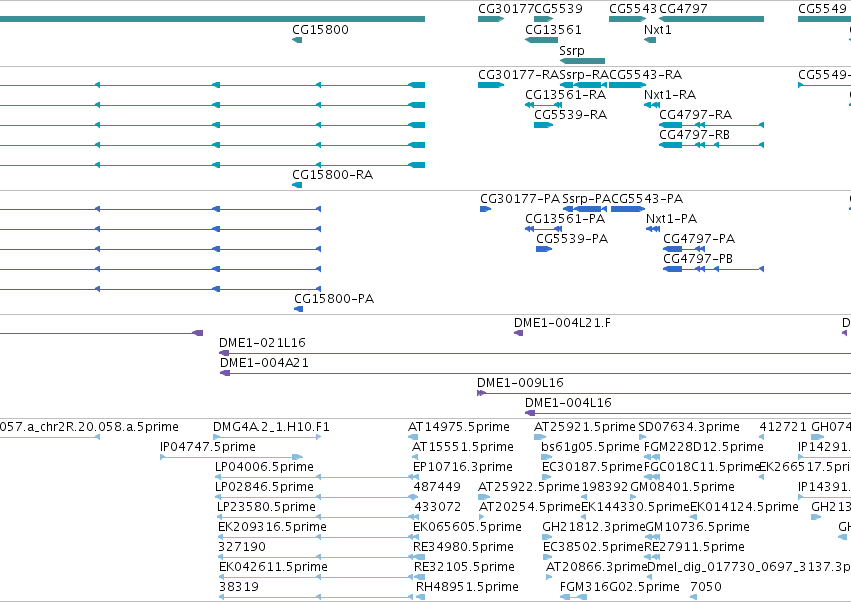851x602 pixels.
Task: Click the DME1-004L21.F clone label
Action: point(562,324)
